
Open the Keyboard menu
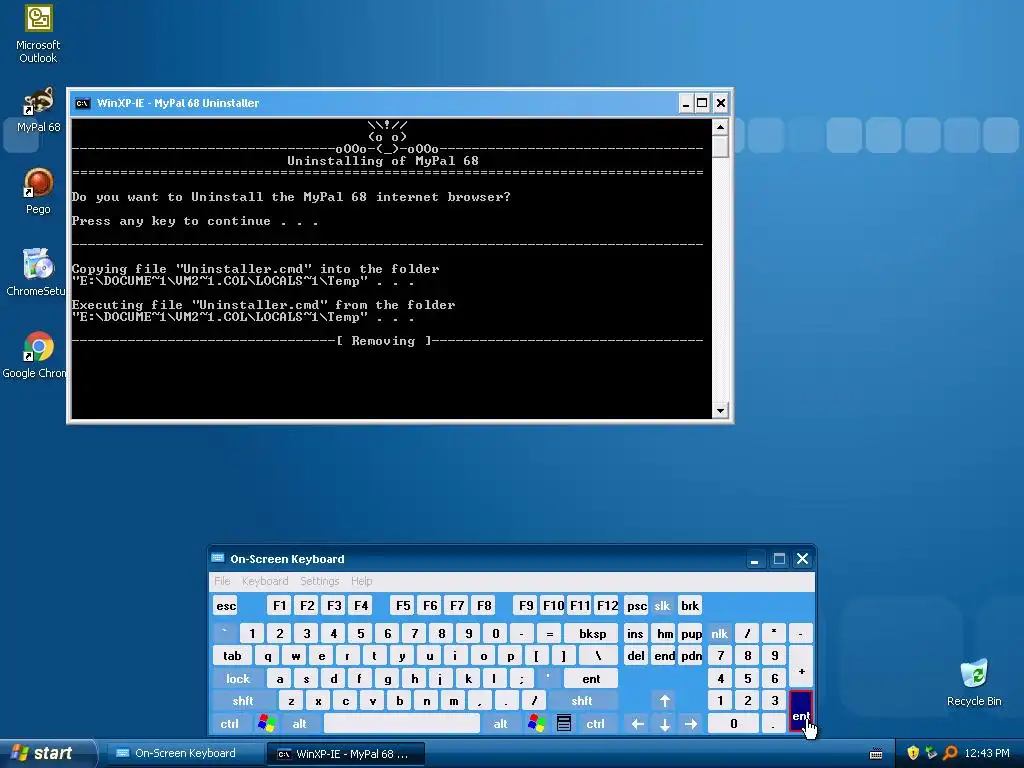264,581
